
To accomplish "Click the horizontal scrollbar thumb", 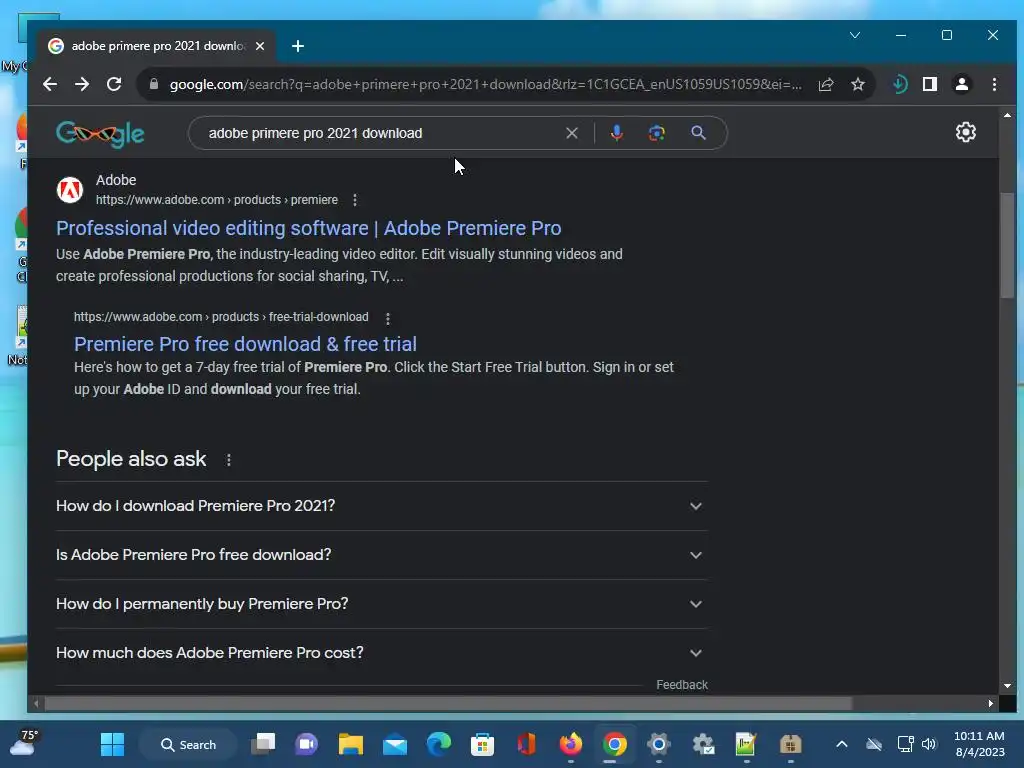I will [x=448, y=703].
